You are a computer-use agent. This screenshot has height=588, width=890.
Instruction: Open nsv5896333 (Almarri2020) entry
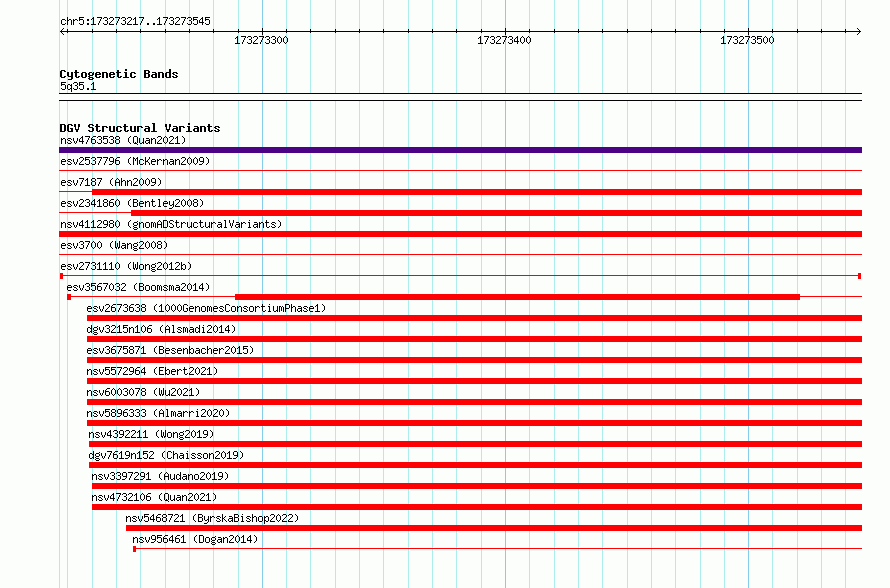(158, 413)
